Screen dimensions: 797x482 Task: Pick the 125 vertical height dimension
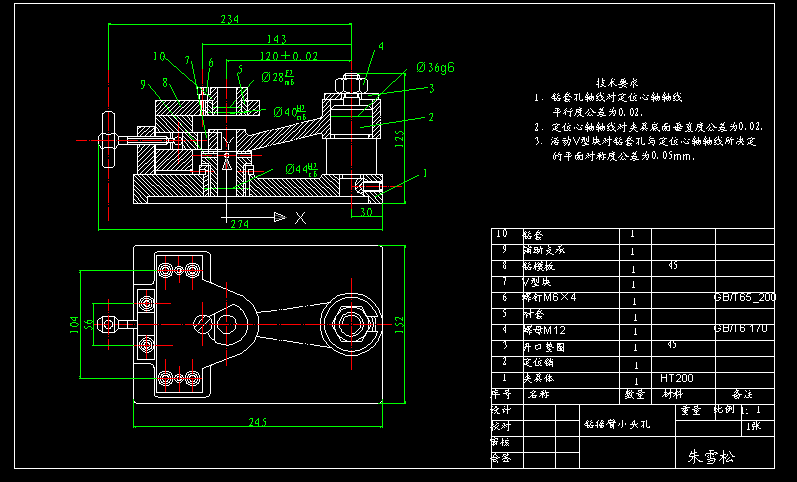click(400, 138)
